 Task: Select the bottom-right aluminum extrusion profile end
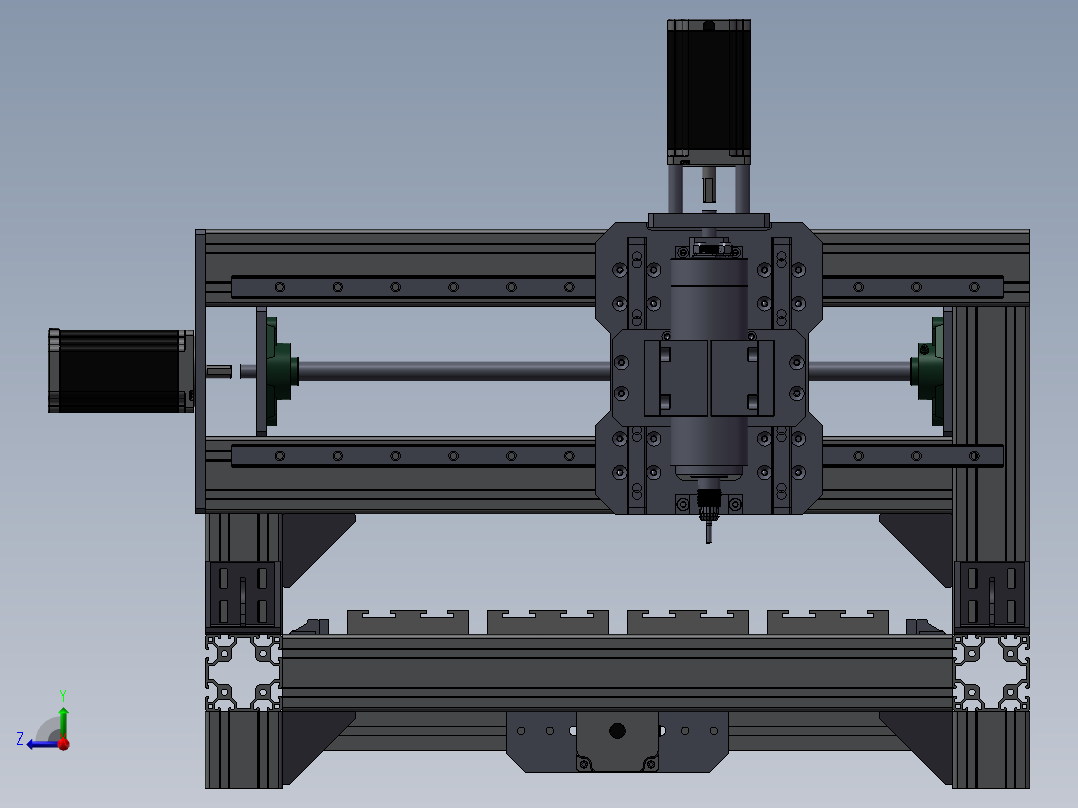[991, 671]
